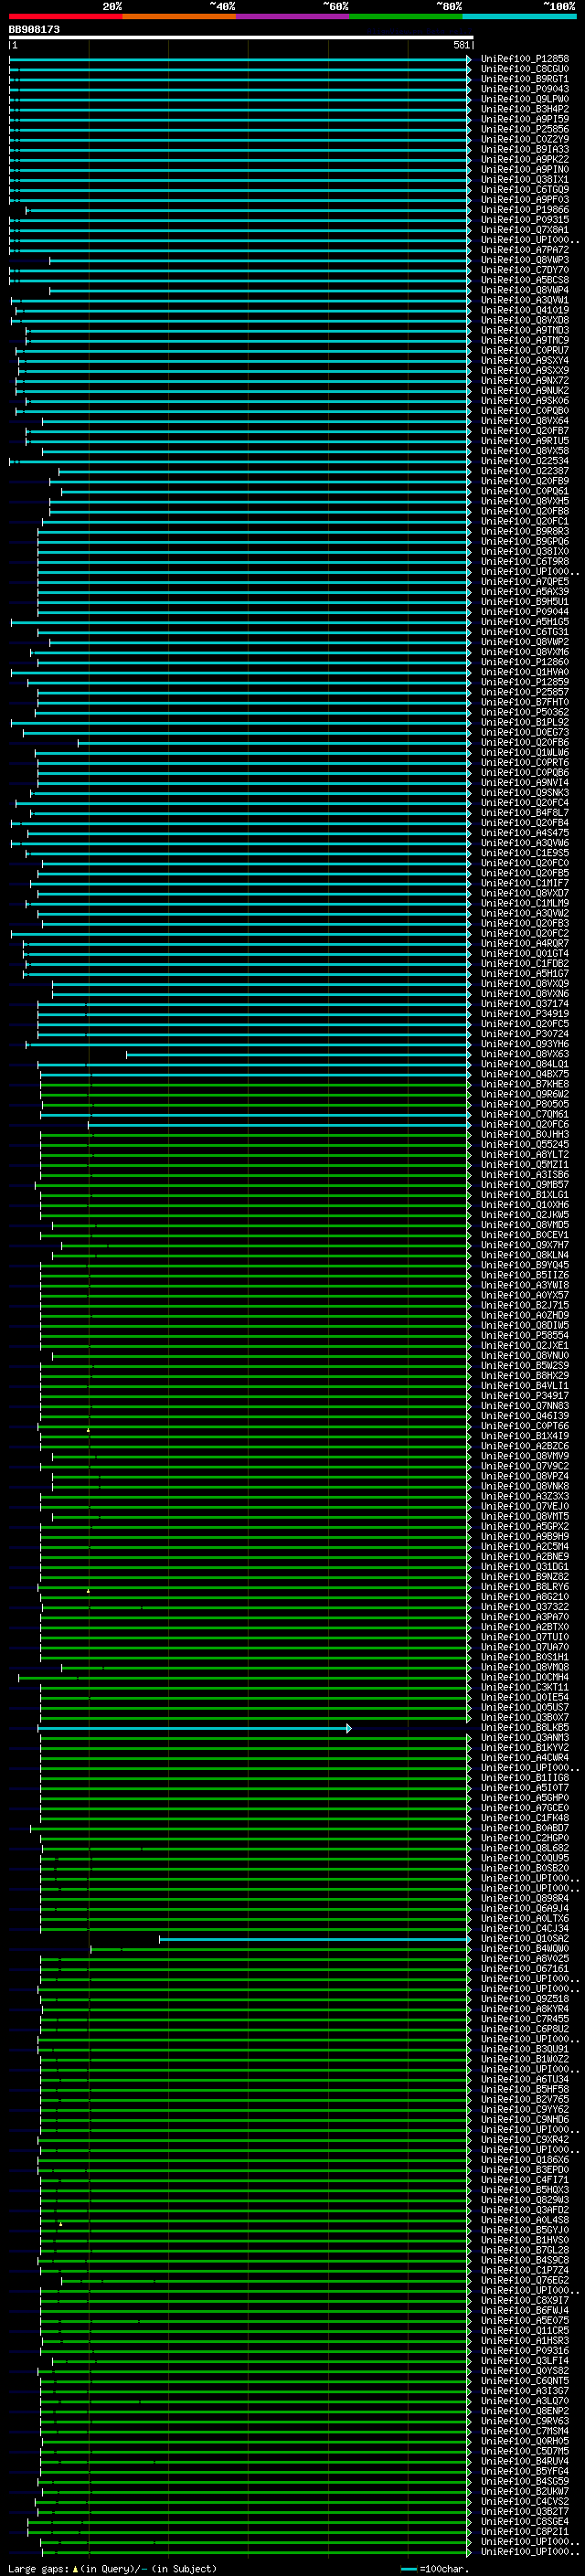The width and height of the screenshot is (585, 2576).
Task: Select hit UniRef100_B4RUV4
Action: [525, 2461]
